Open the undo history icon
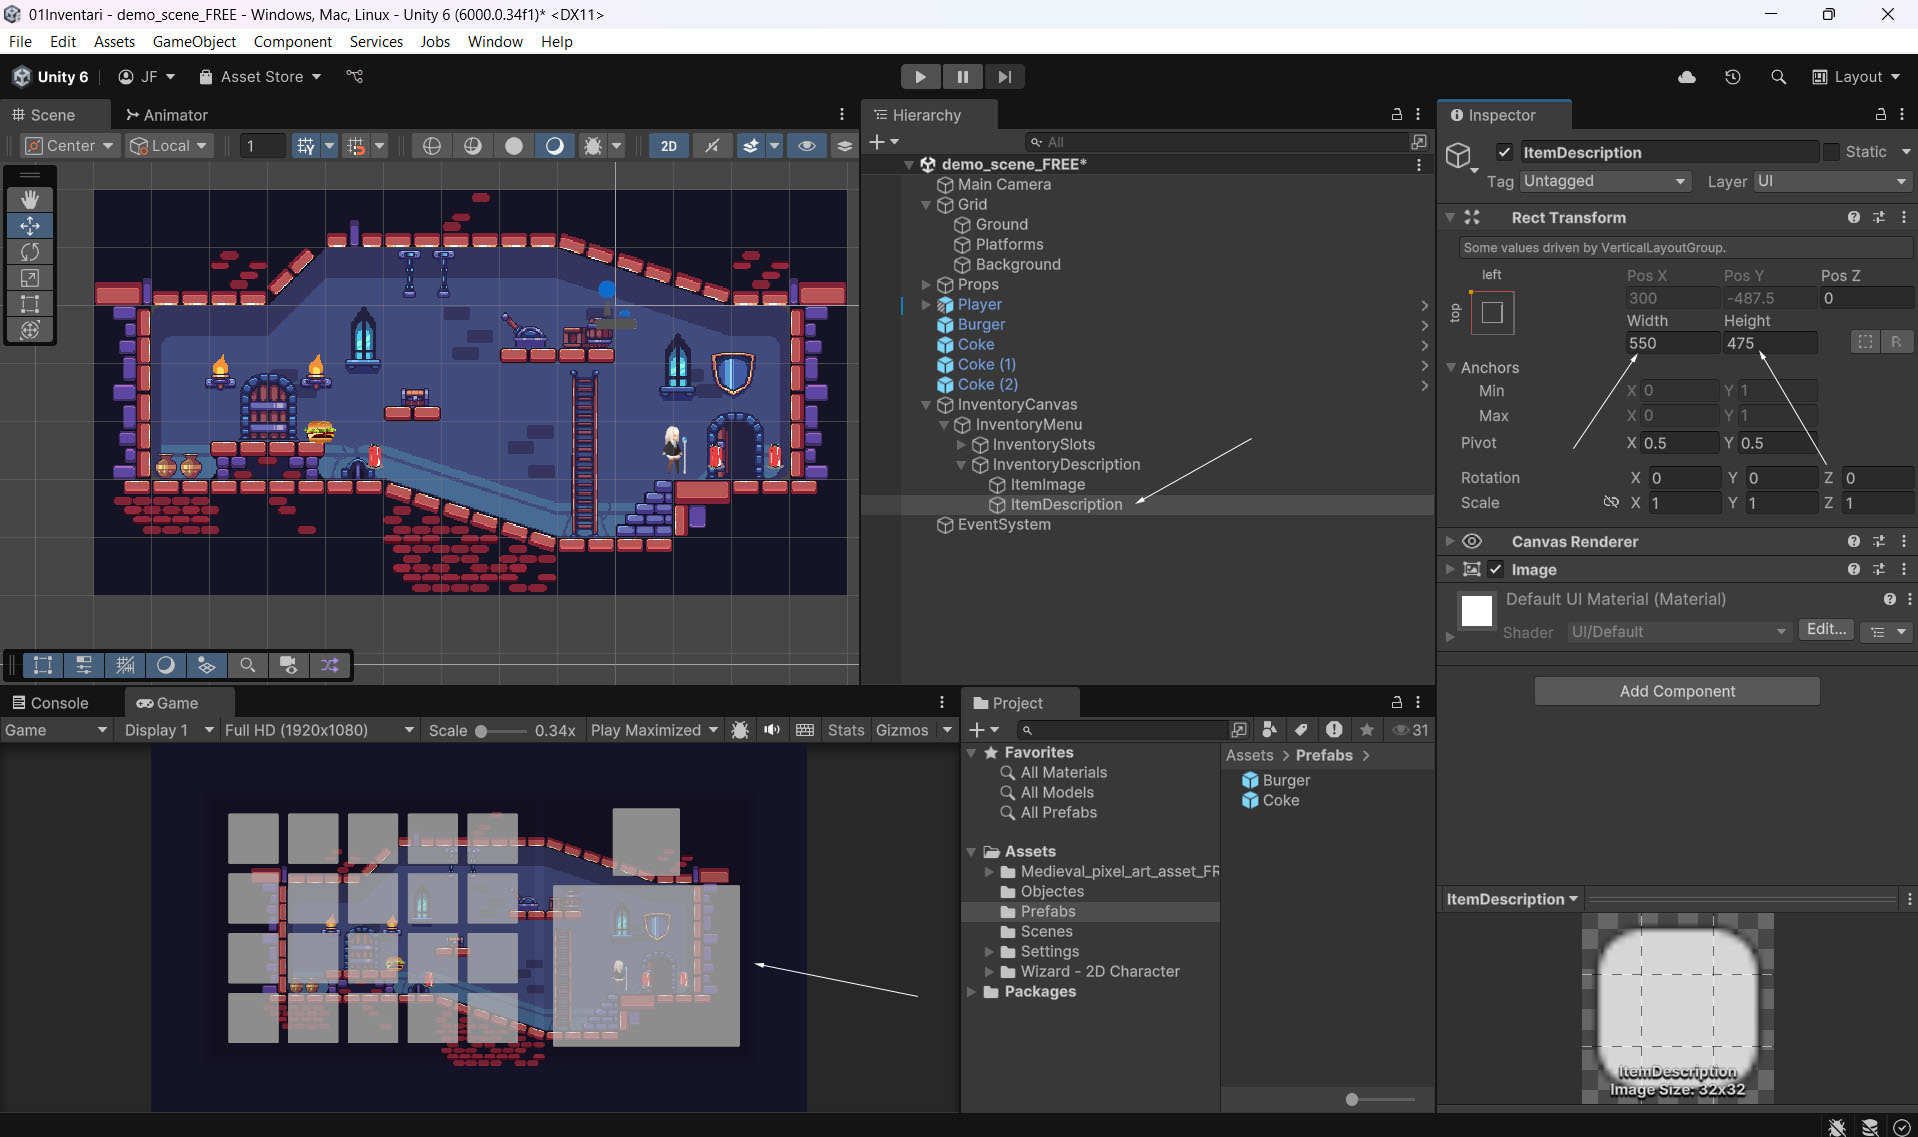Image resolution: width=1918 pixels, height=1137 pixels. [1733, 77]
